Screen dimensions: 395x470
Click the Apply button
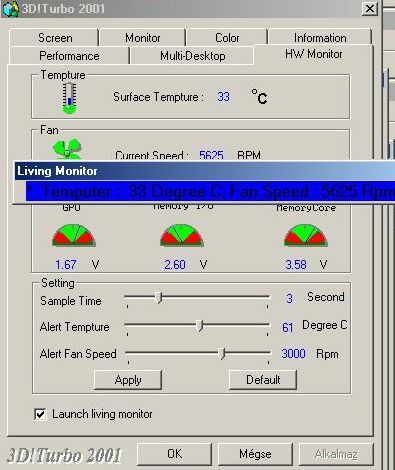128,380
